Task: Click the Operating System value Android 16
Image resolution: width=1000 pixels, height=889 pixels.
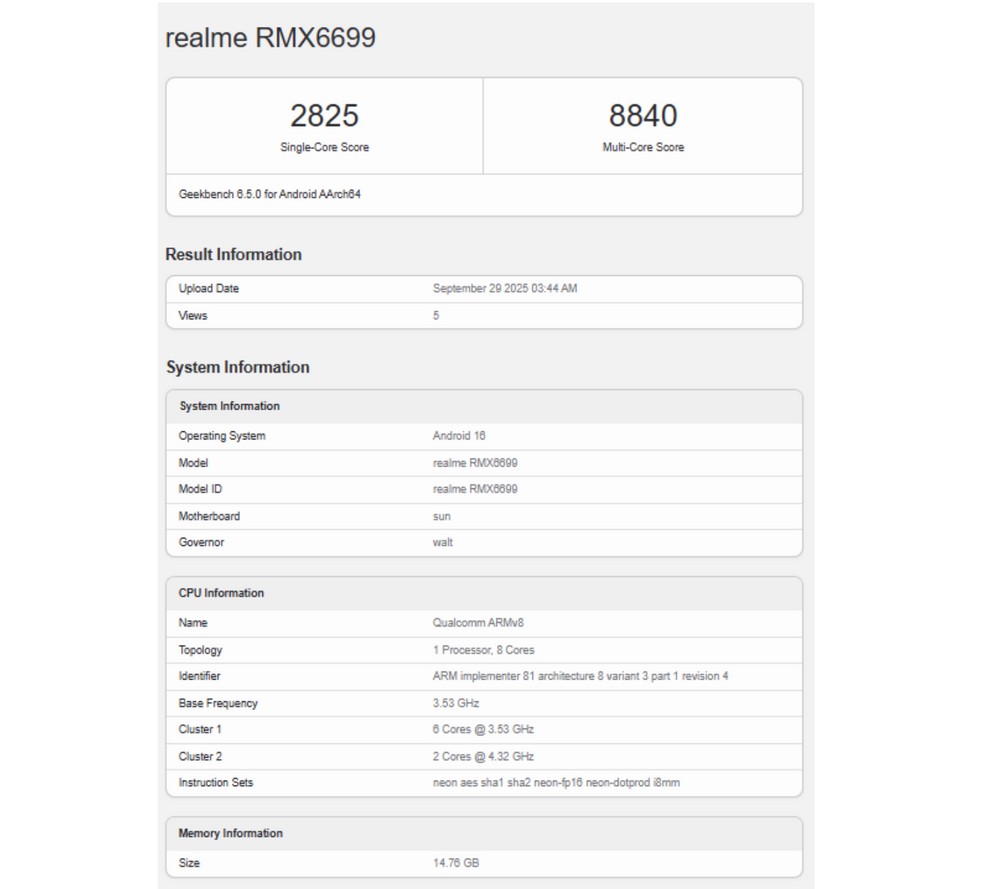Action: 459,436
